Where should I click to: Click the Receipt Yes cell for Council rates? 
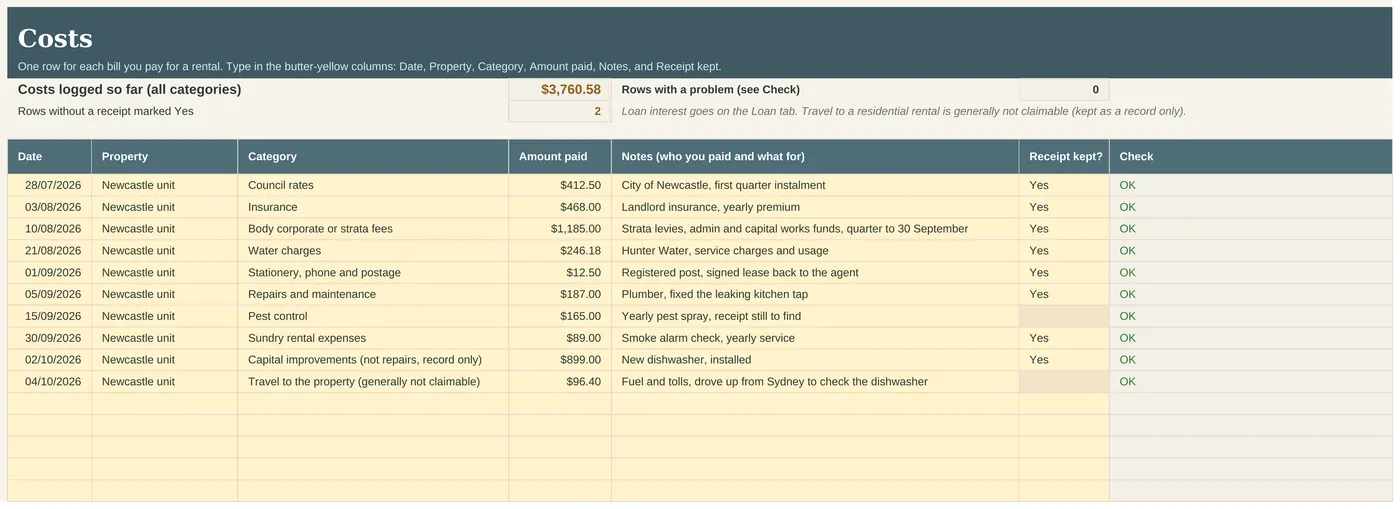pyautogui.click(x=1064, y=185)
